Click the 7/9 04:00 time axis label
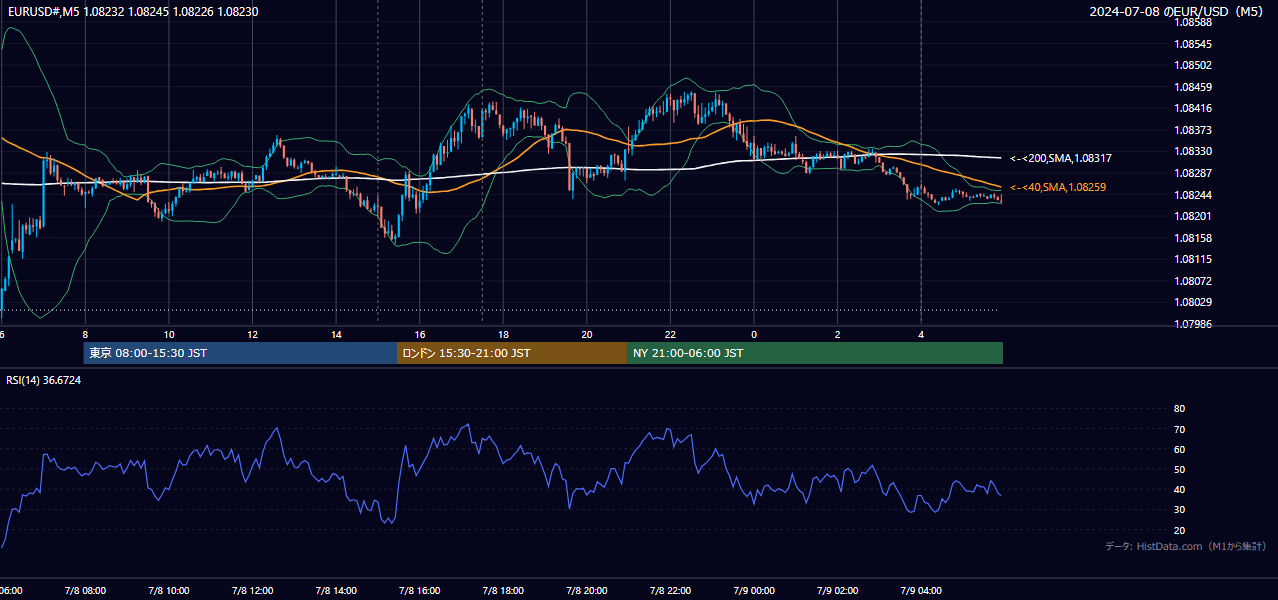The image size is (1278, 600). click(x=921, y=591)
